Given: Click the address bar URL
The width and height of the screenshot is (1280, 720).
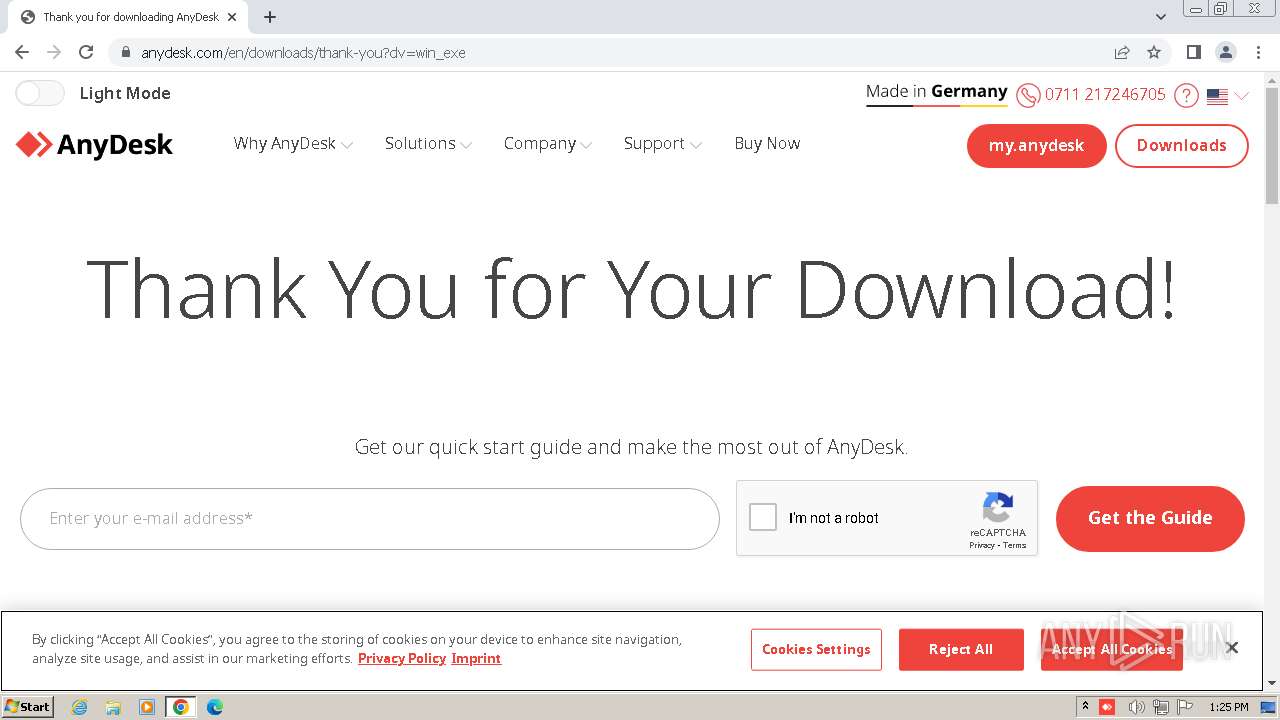Looking at the screenshot, I should click(303, 52).
